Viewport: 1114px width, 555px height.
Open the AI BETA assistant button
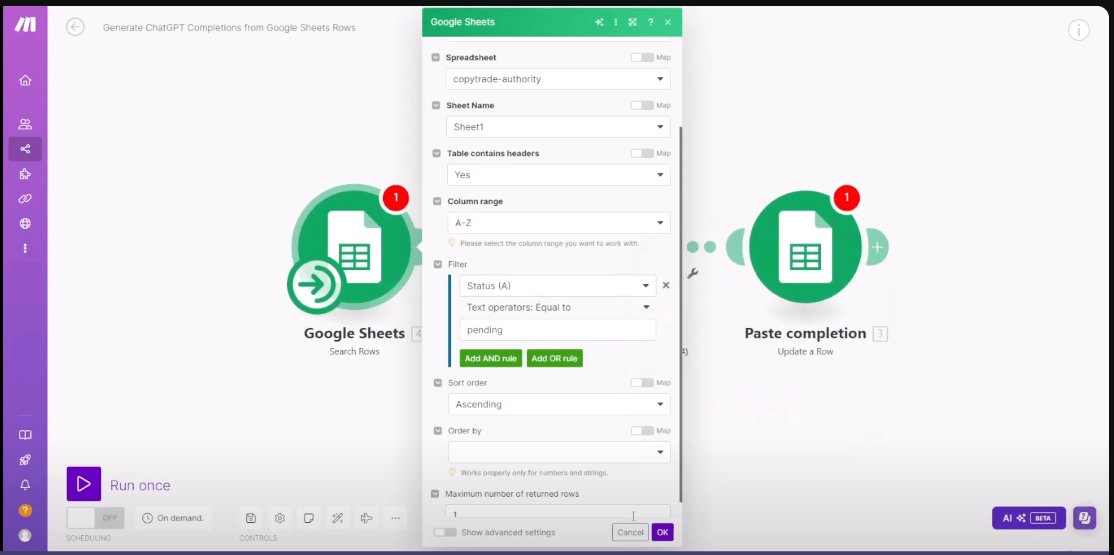tap(1029, 518)
